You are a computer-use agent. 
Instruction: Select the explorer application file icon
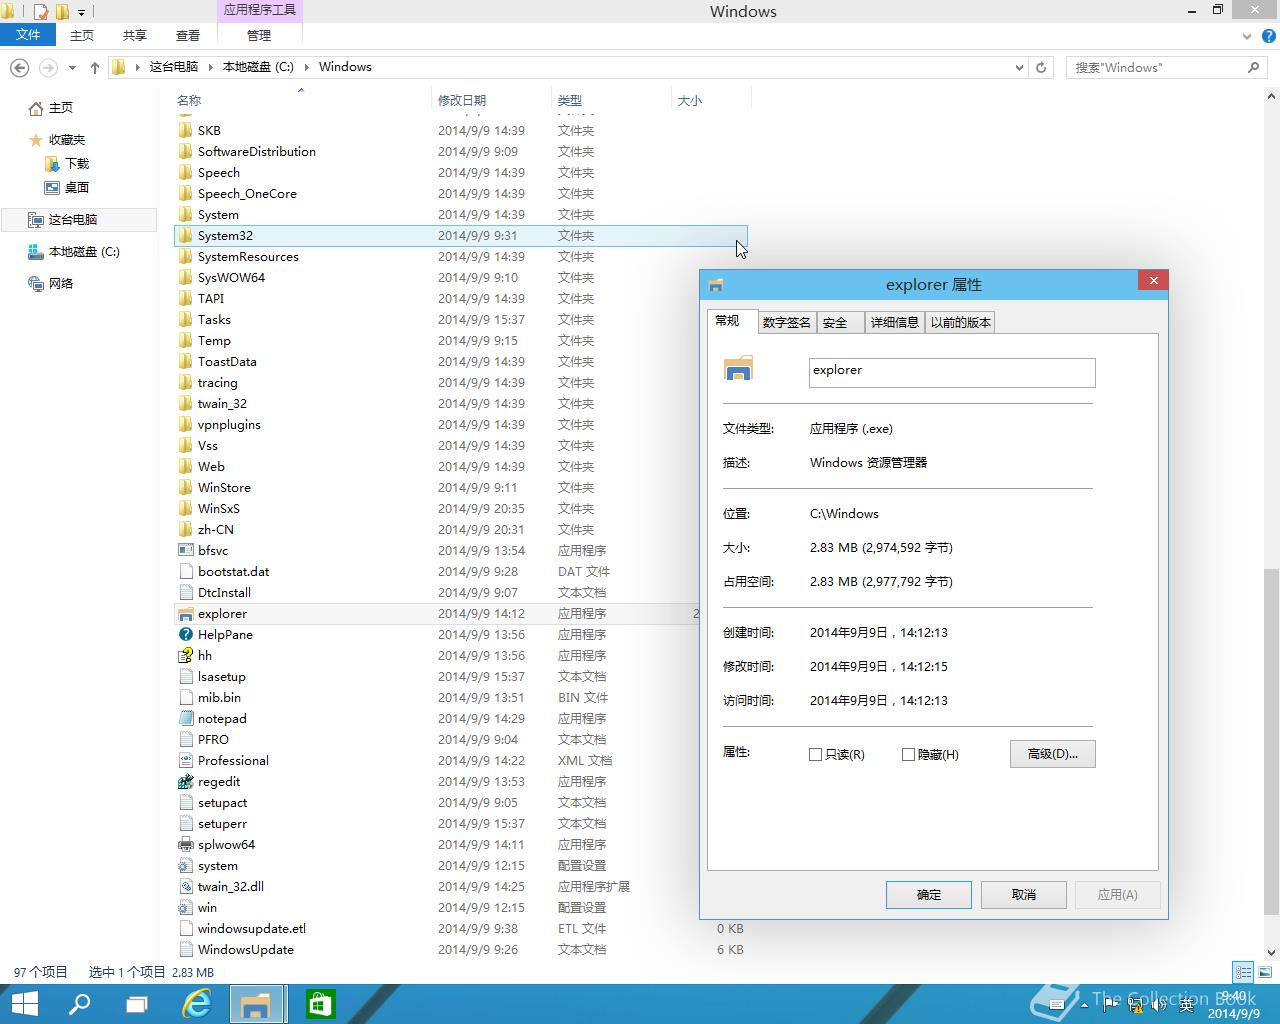[186, 613]
